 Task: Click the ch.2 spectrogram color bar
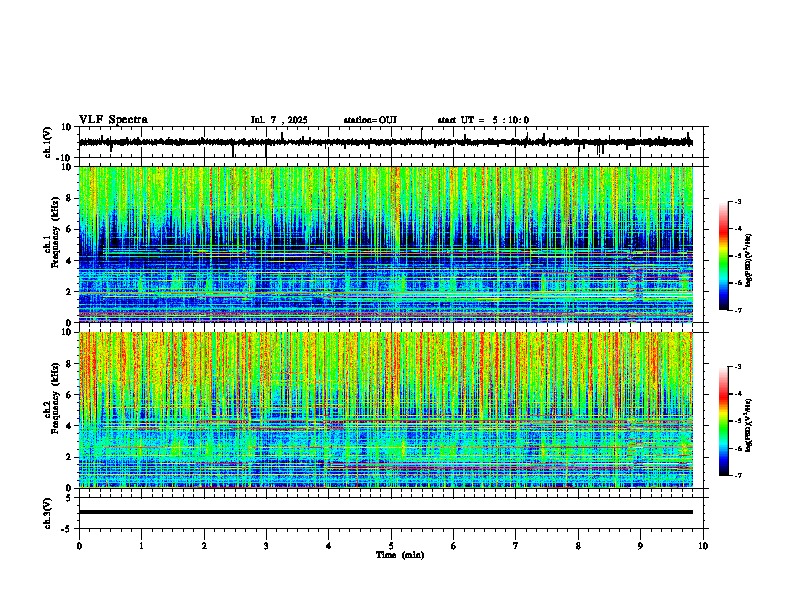click(724, 421)
